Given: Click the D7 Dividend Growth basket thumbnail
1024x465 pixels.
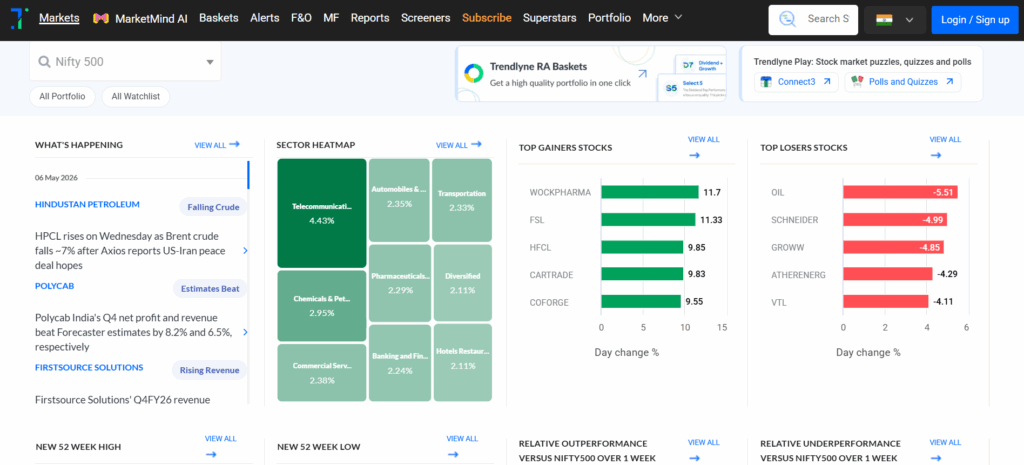Looking at the screenshot, I should point(701,66).
